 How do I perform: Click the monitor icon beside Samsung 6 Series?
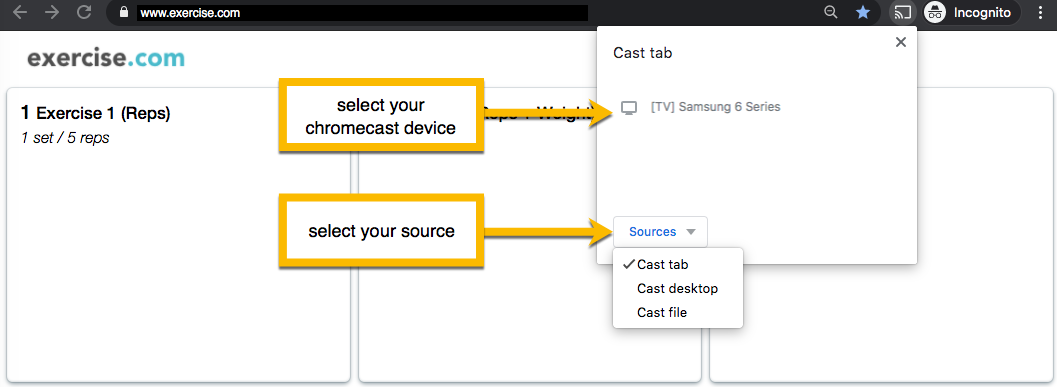pyautogui.click(x=628, y=108)
